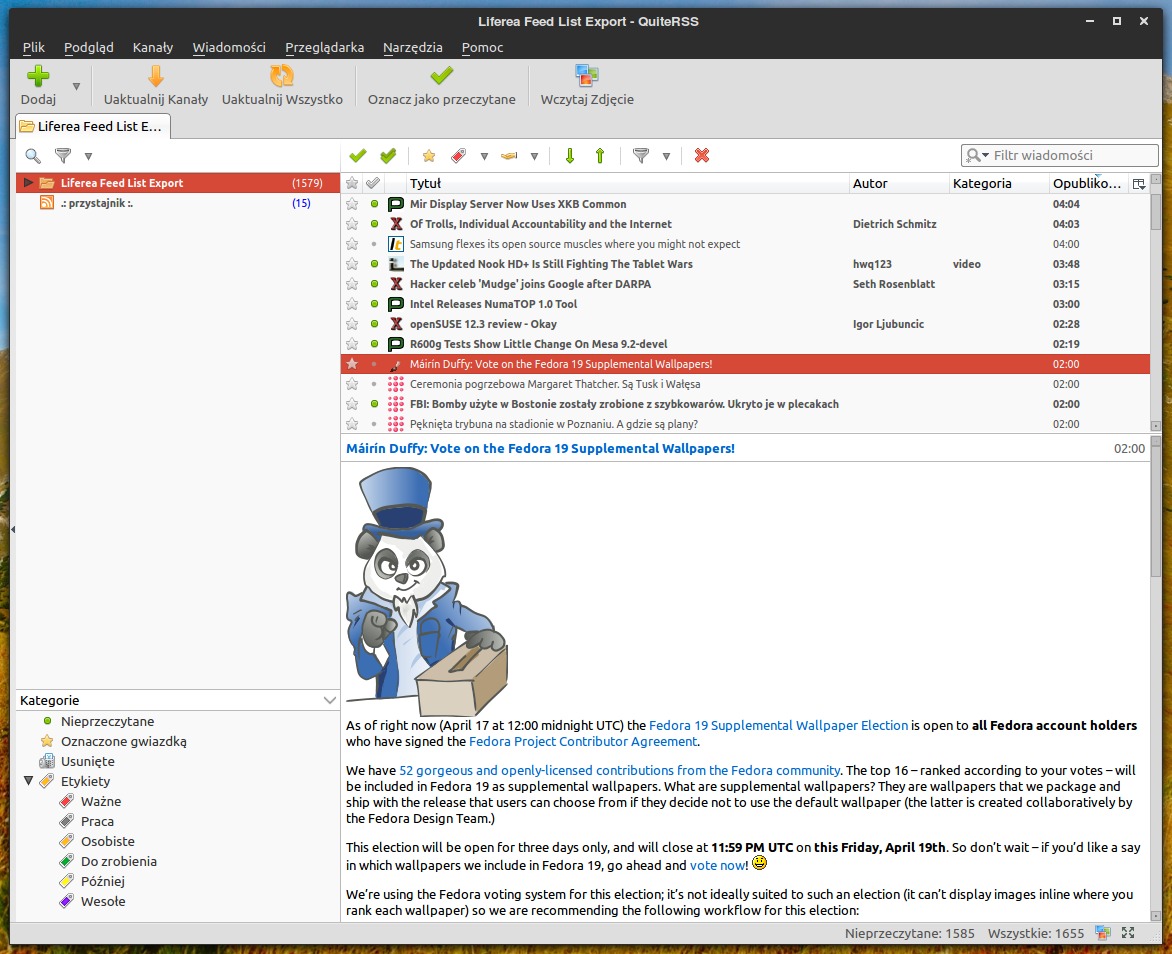Open Máirín Duffy article title link

click(540, 449)
